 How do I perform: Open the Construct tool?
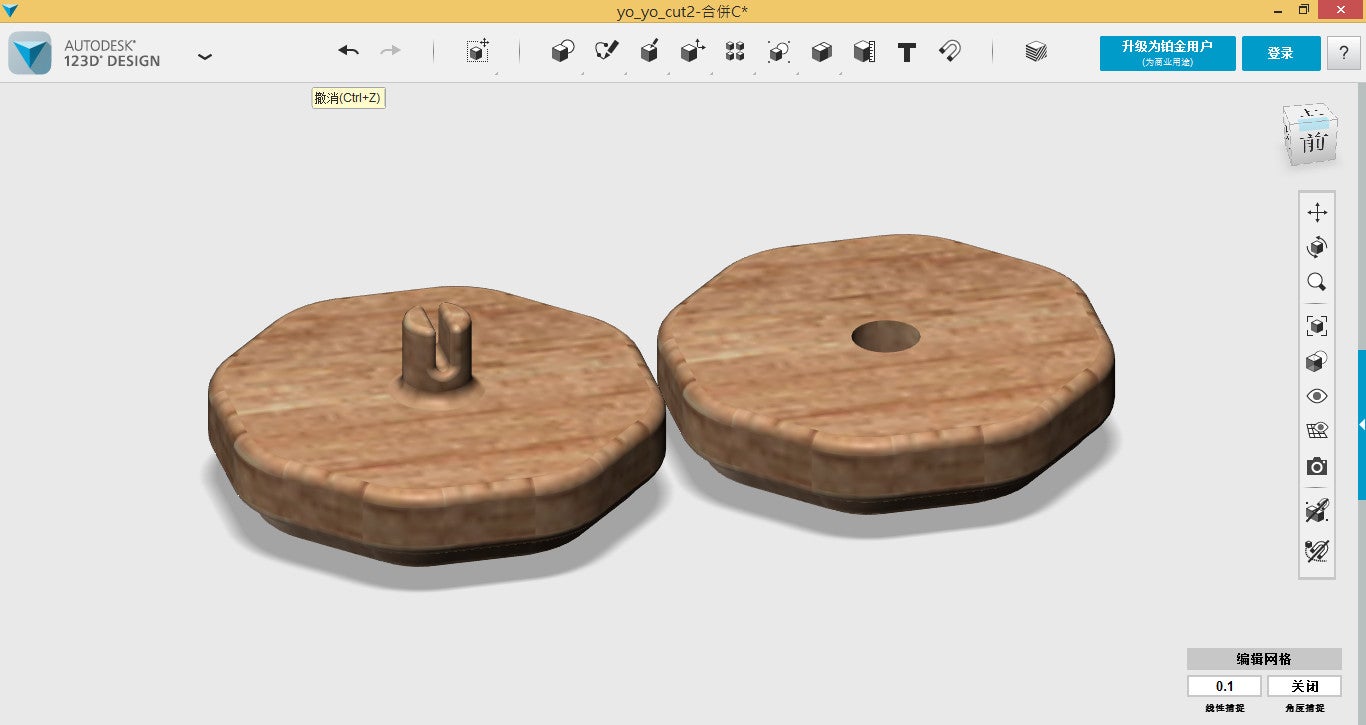650,51
